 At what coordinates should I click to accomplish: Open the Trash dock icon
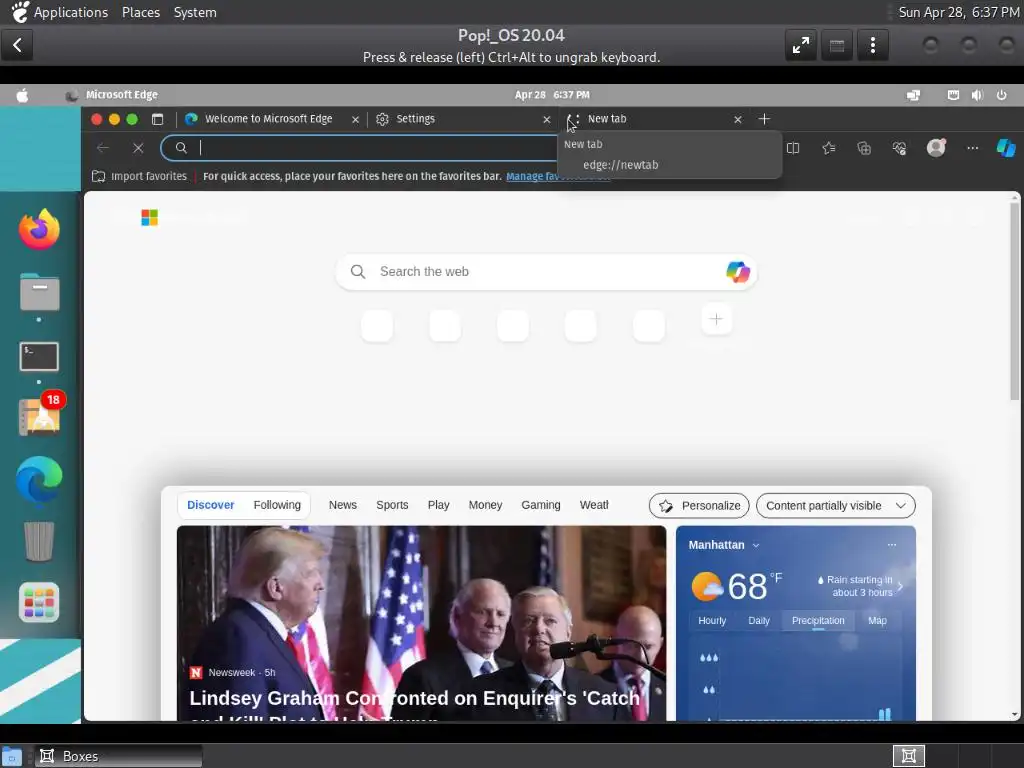pos(39,541)
